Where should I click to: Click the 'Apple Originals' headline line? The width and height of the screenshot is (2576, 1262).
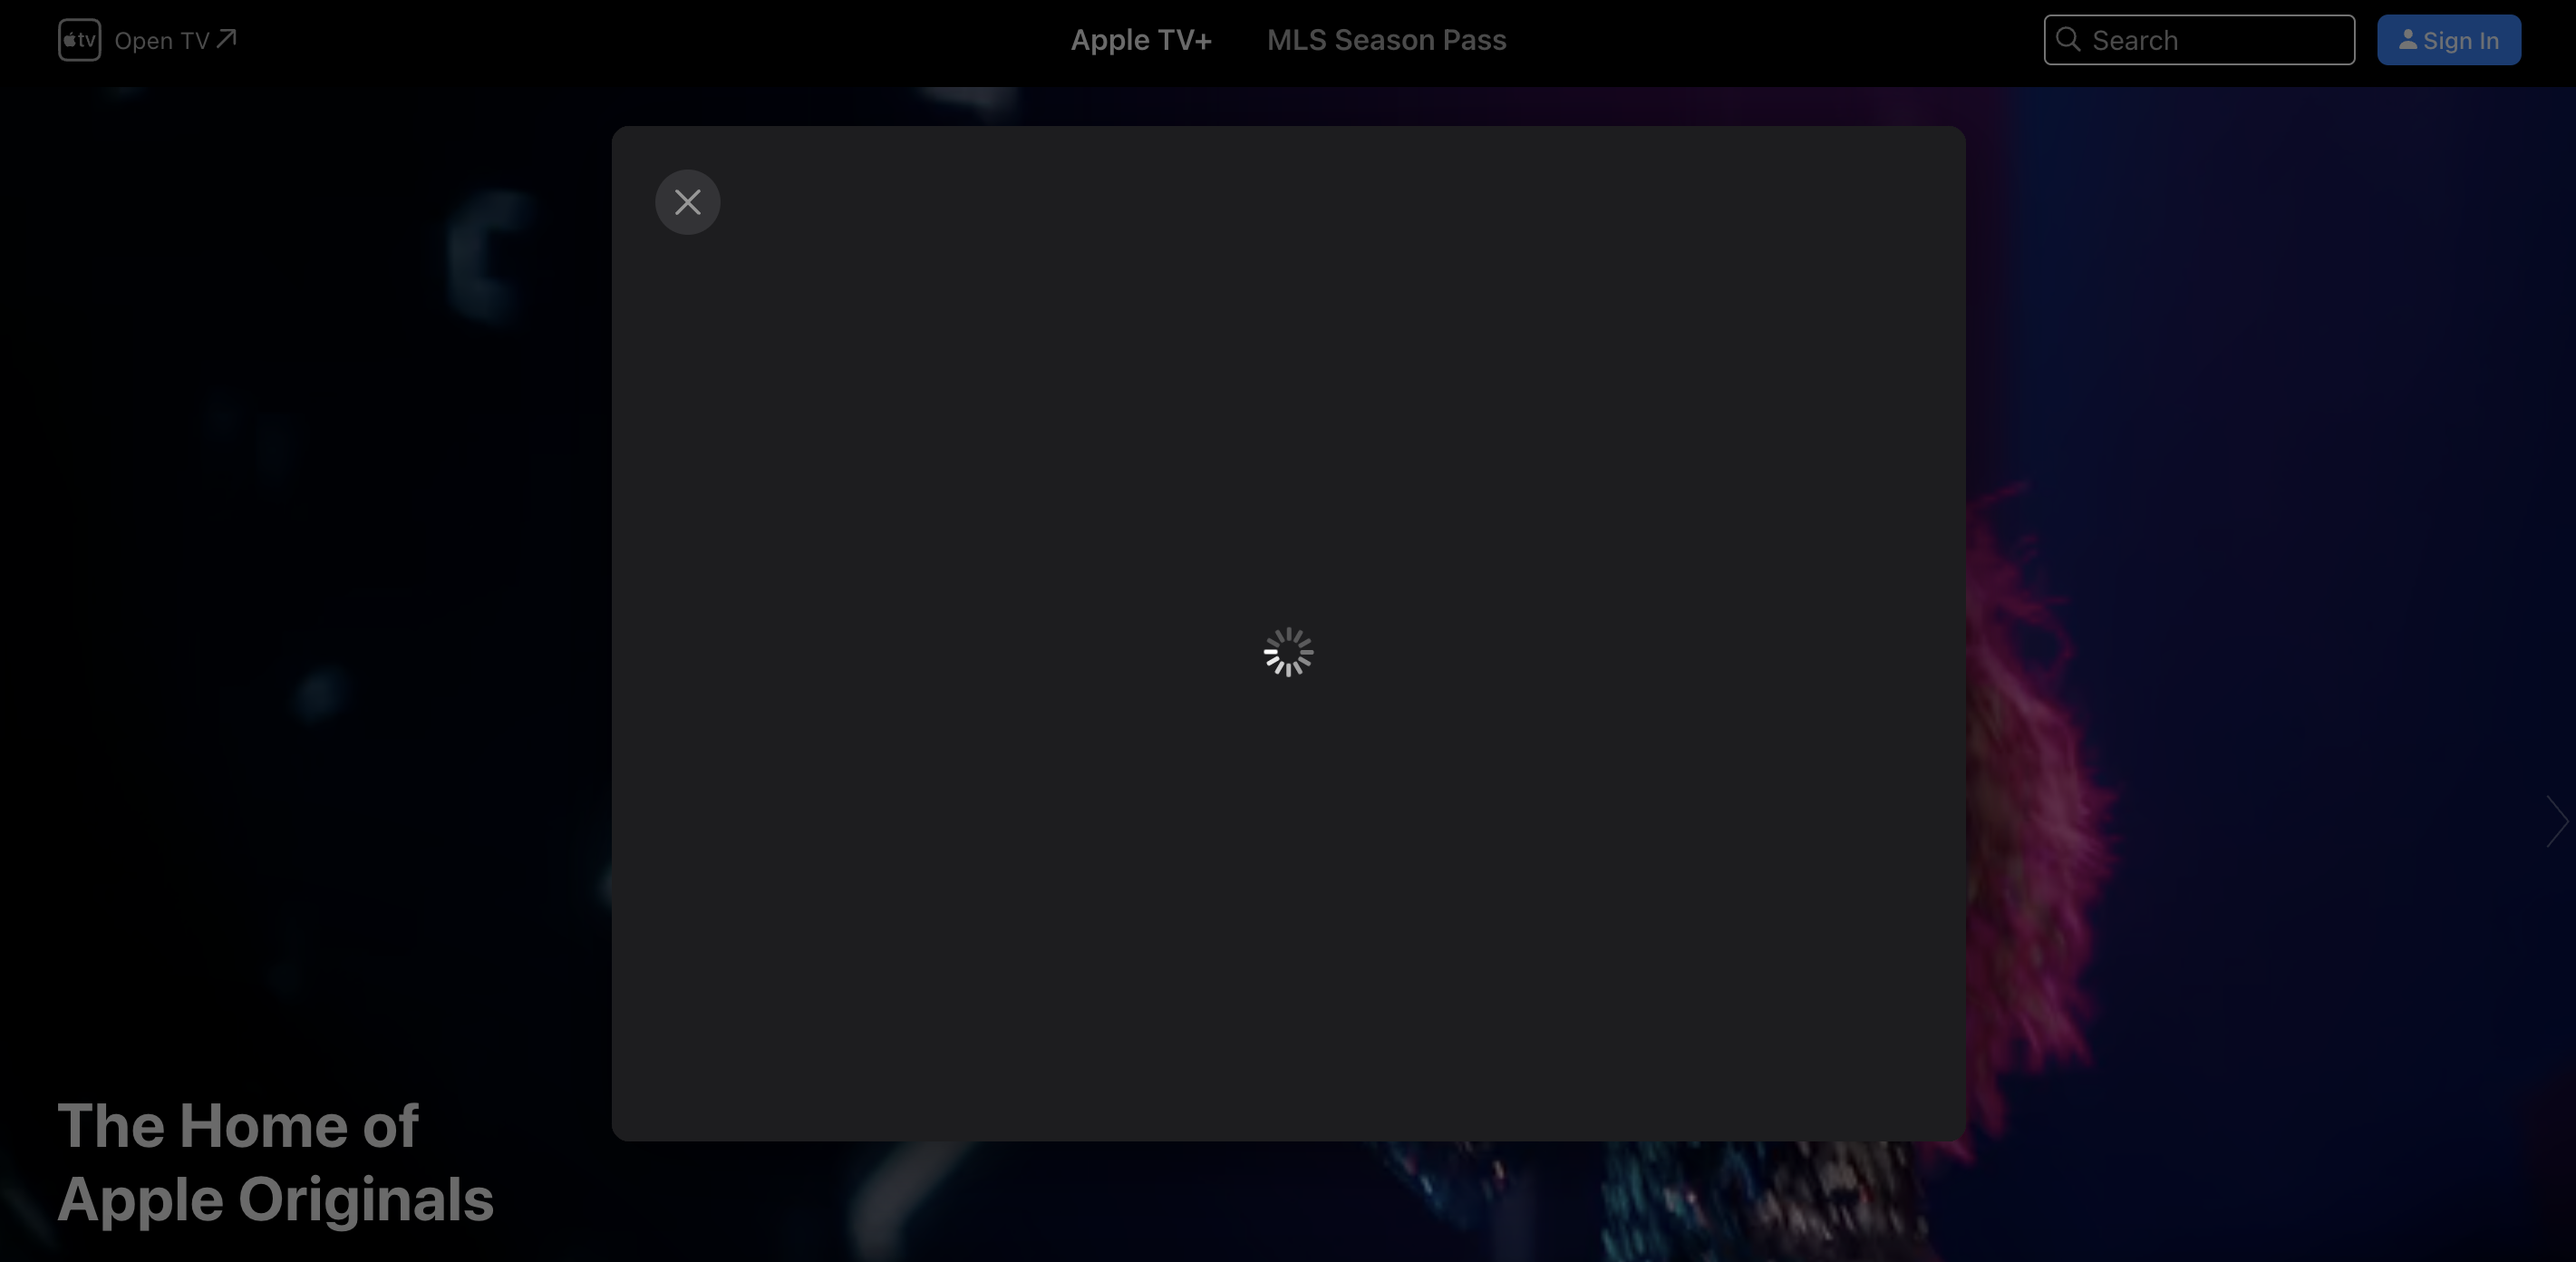pos(275,1199)
